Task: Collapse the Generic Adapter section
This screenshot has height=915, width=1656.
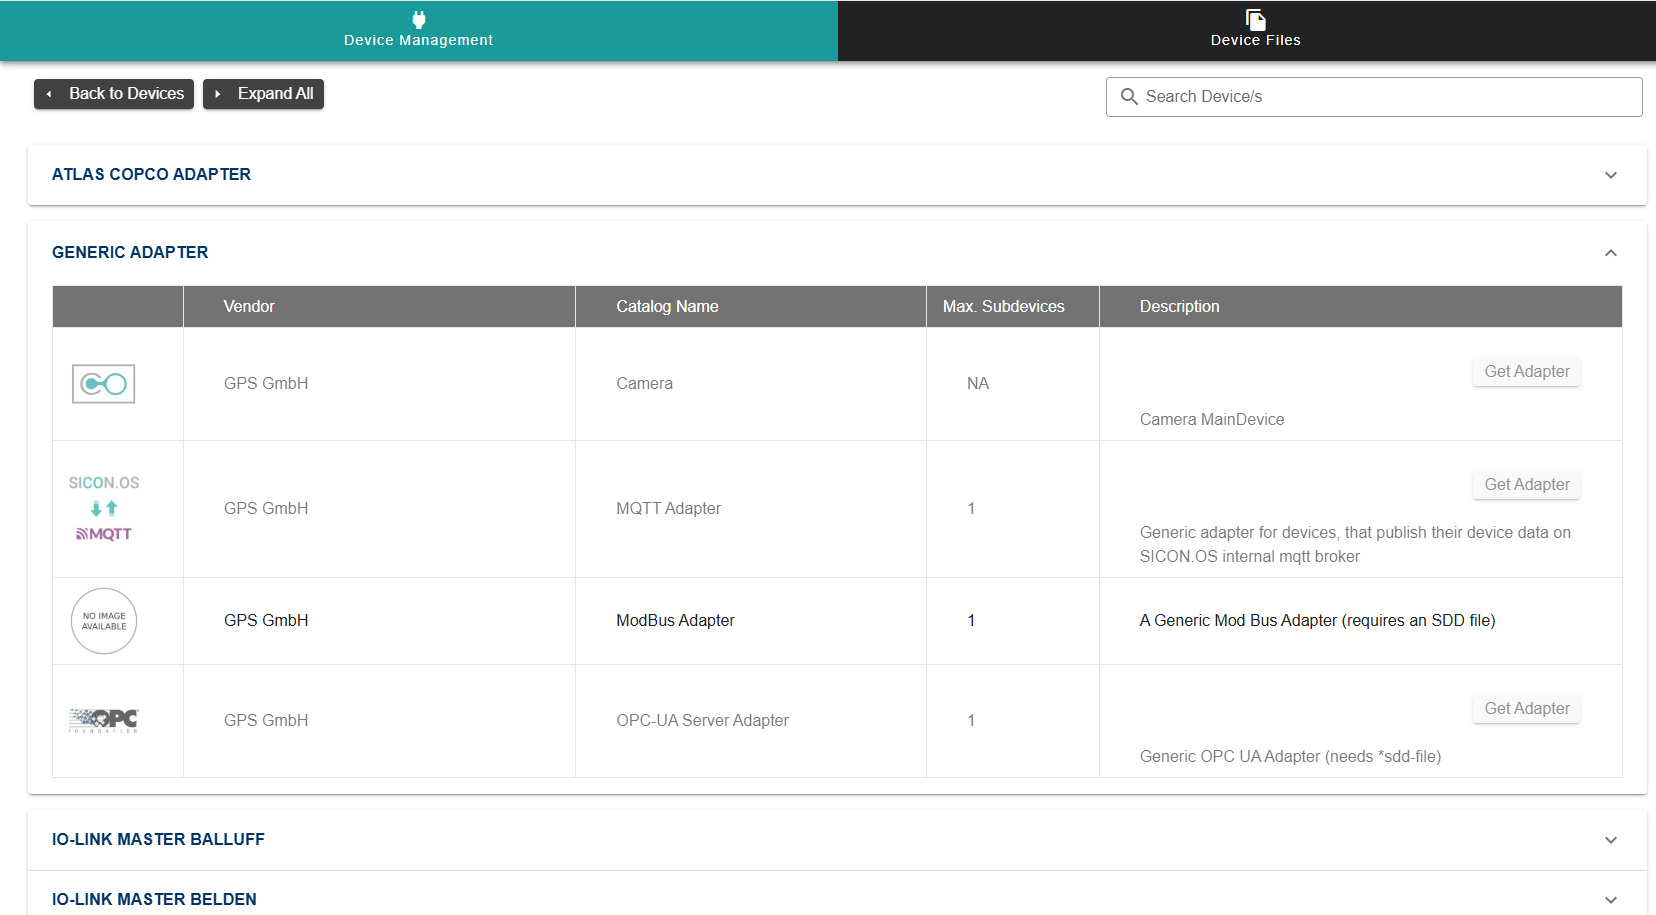Action: tap(1610, 253)
